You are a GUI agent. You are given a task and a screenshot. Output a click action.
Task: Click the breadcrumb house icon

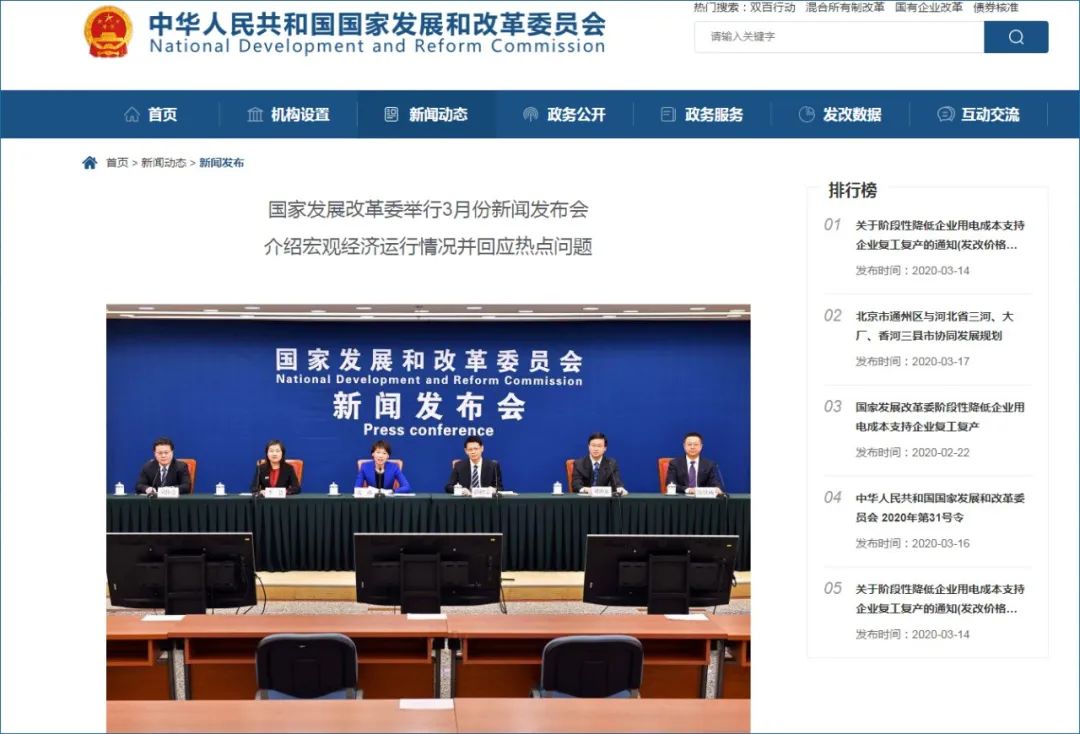(90, 162)
